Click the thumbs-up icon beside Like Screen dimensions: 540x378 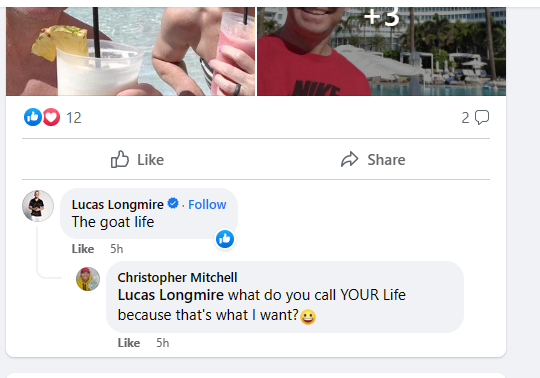pyautogui.click(x=120, y=159)
